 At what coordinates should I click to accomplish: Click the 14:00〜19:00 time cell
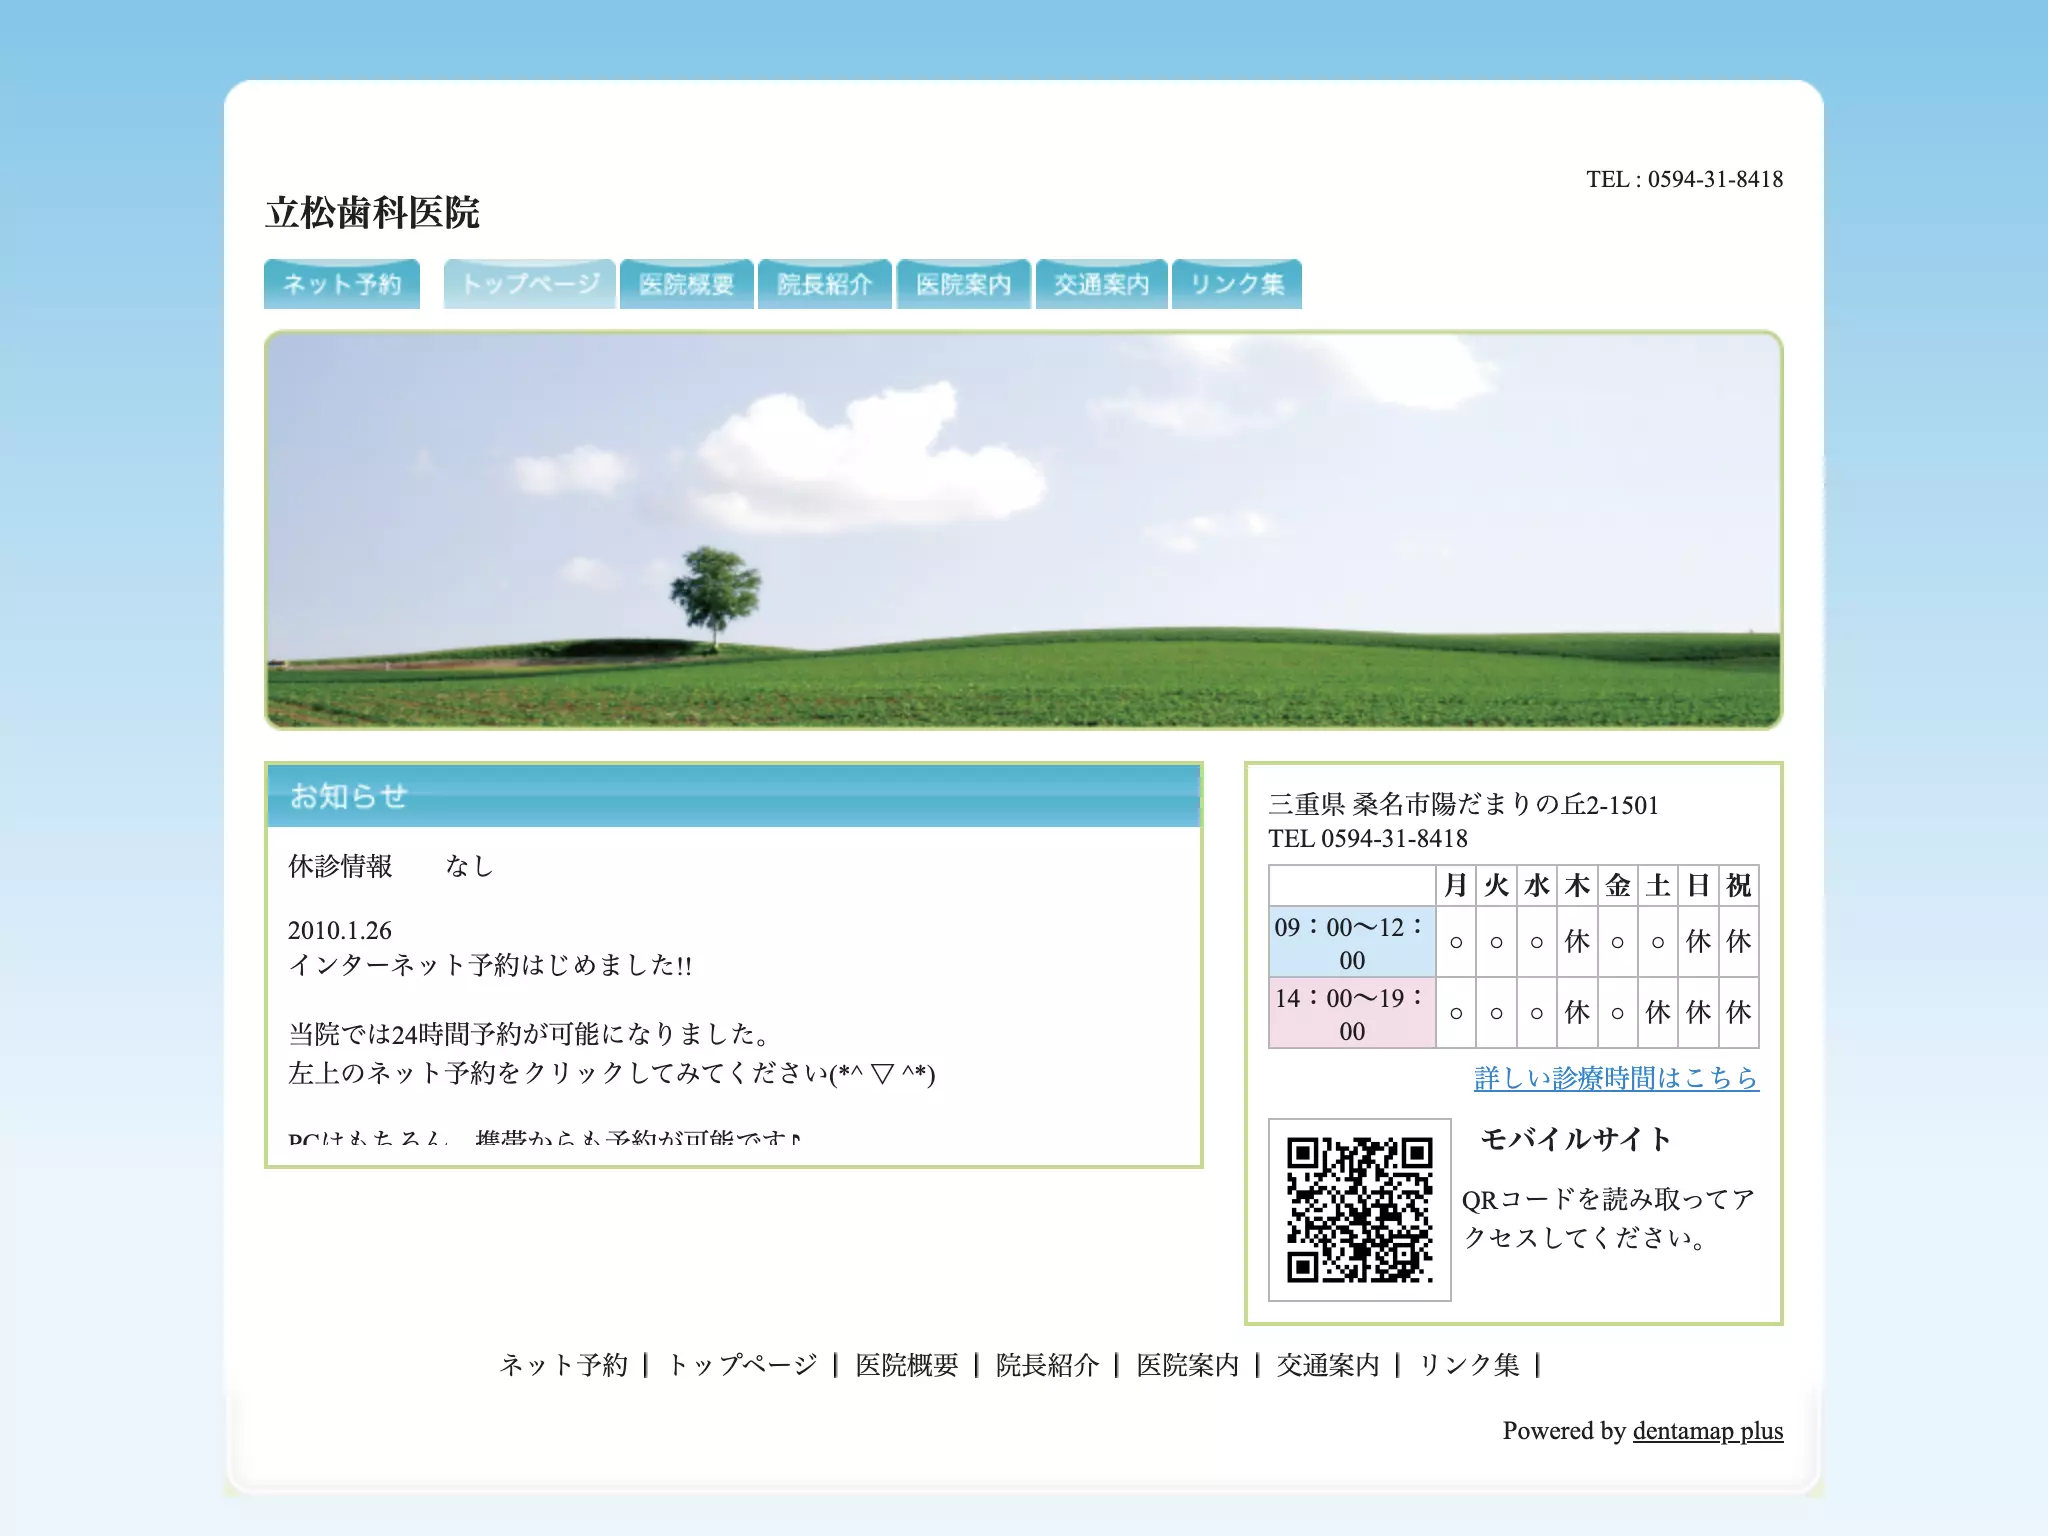point(1352,1013)
